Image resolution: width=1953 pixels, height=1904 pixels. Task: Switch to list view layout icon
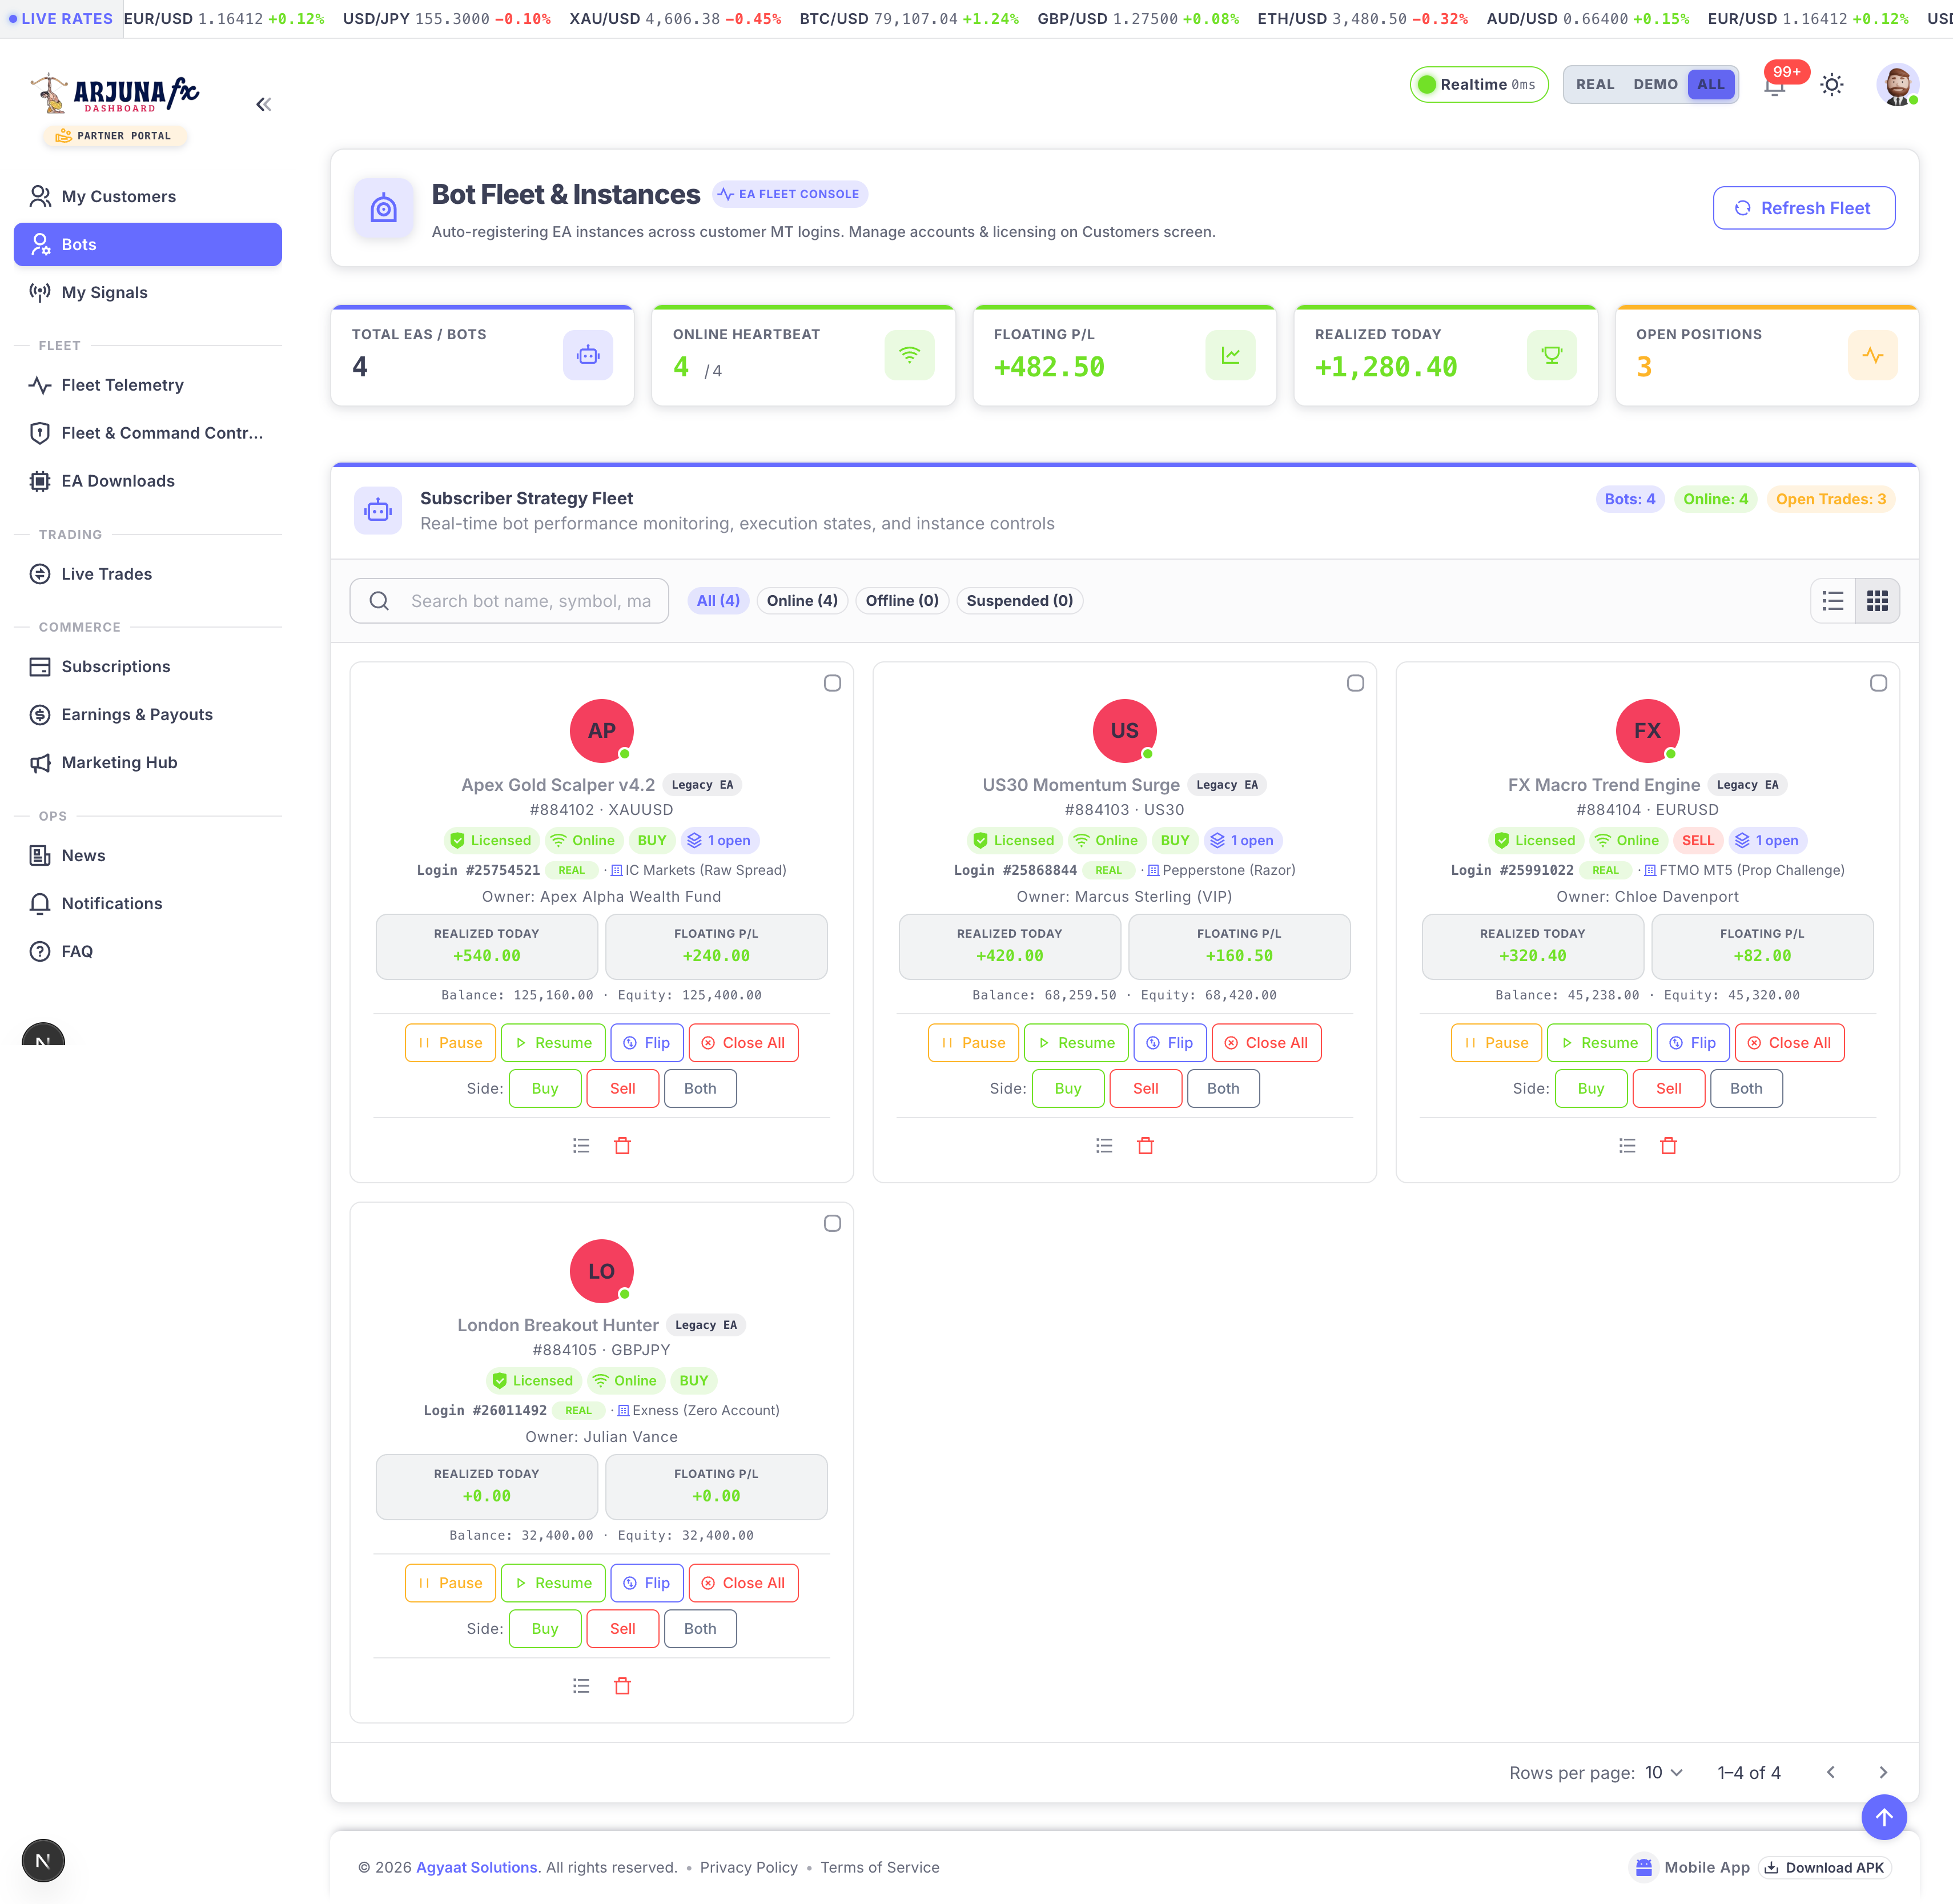pyautogui.click(x=1833, y=601)
